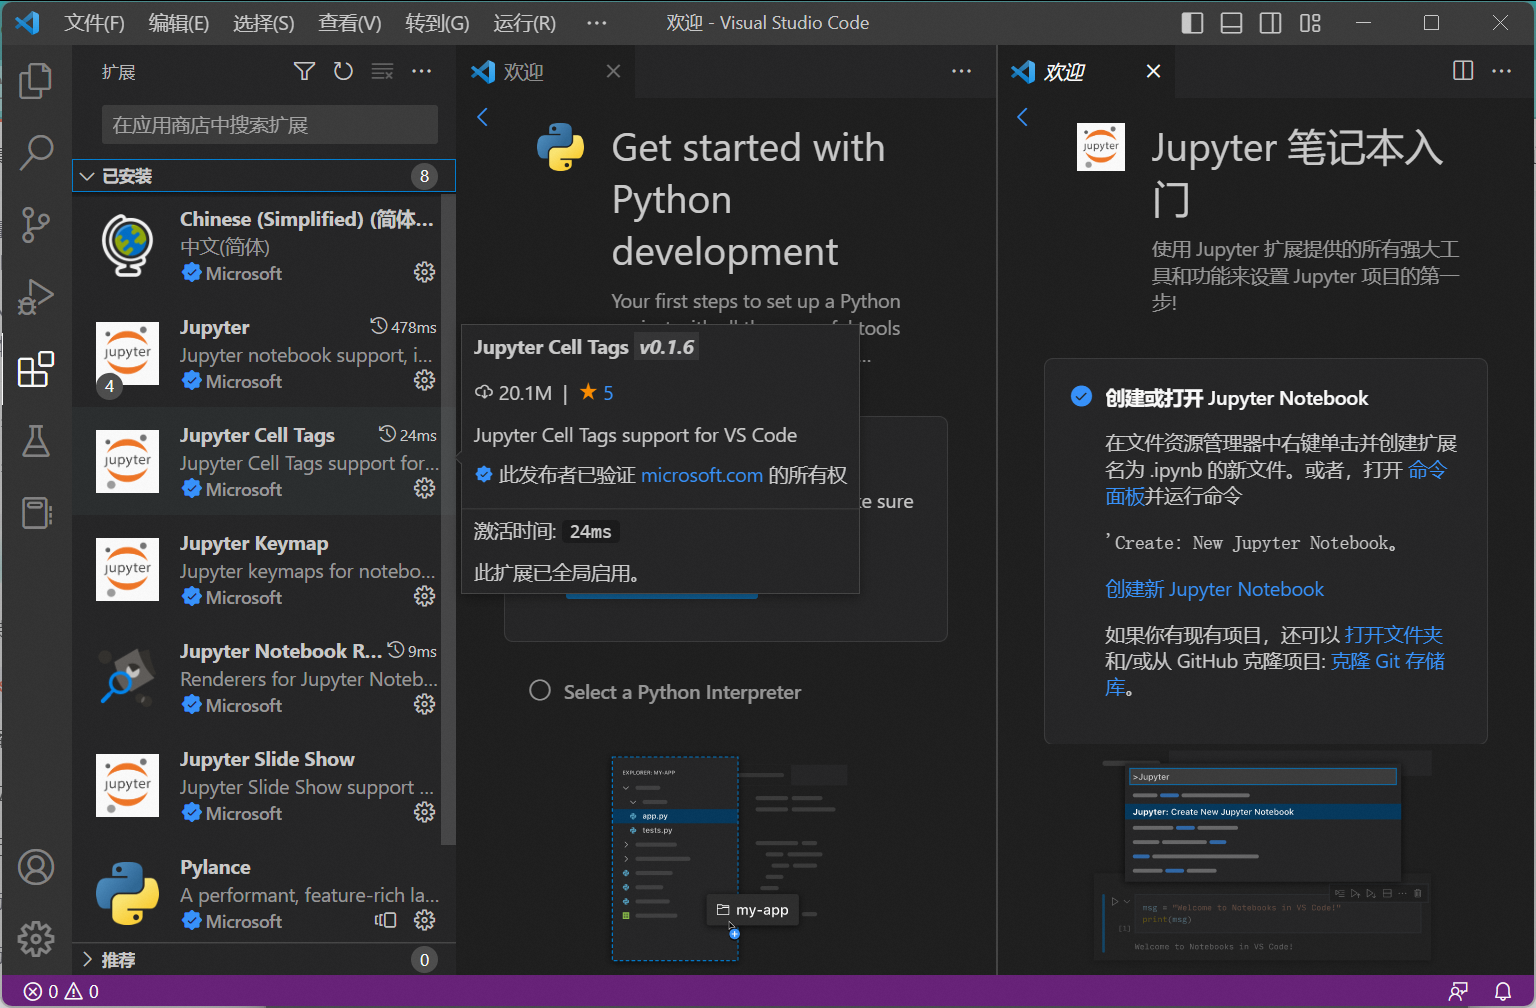Viewport: 1536px width, 1008px height.
Task: Open the overflow menu in the menu bar
Action: (597, 23)
